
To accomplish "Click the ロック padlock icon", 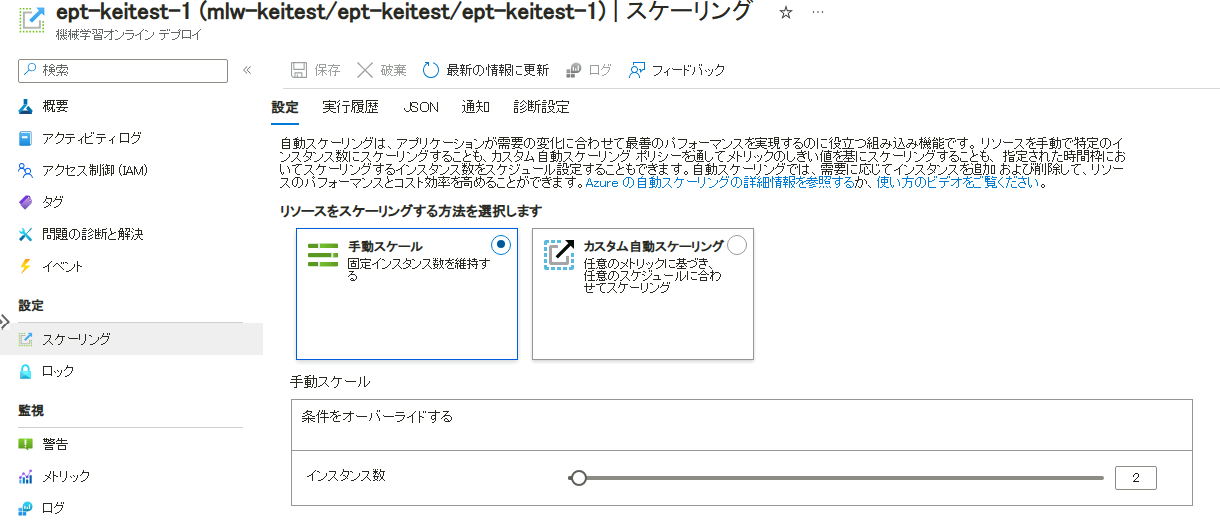I will [27, 371].
